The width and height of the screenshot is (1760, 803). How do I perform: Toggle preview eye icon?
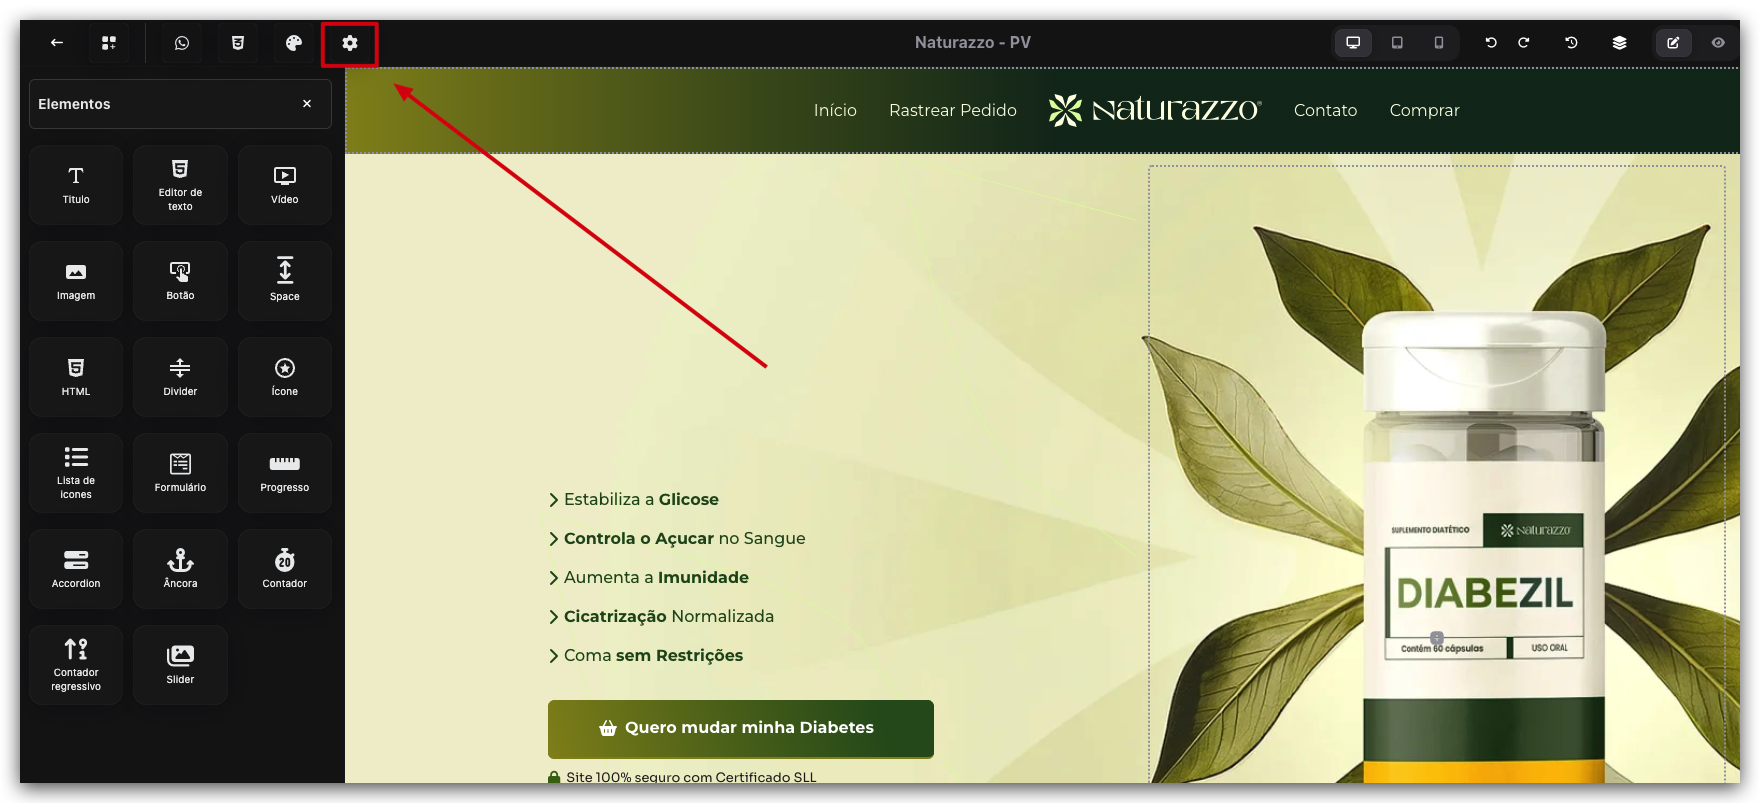[1718, 43]
